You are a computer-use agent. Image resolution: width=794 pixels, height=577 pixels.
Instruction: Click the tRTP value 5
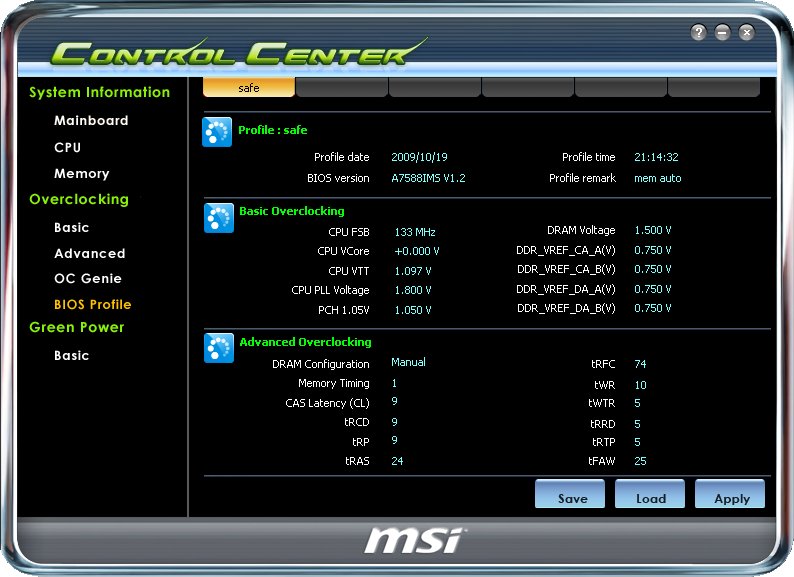point(637,442)
